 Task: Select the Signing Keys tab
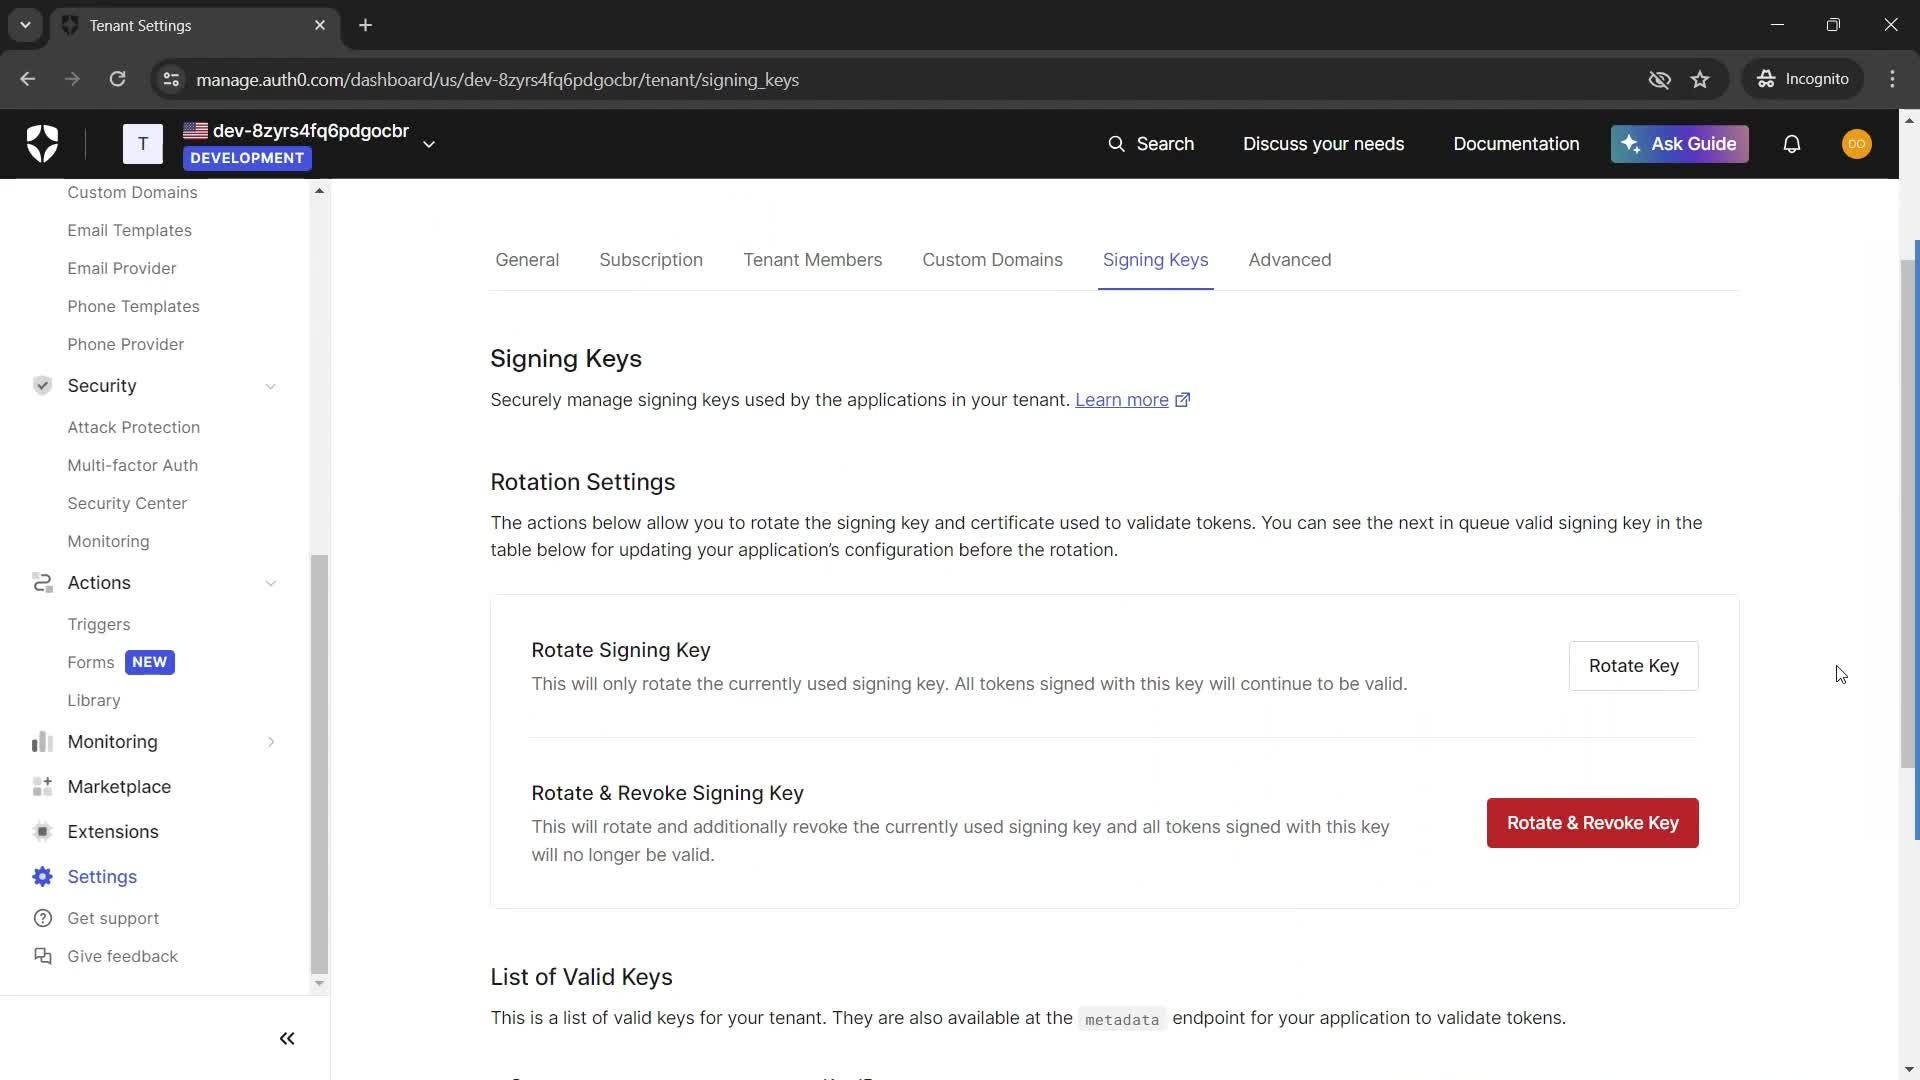[x=1155, y=260]
